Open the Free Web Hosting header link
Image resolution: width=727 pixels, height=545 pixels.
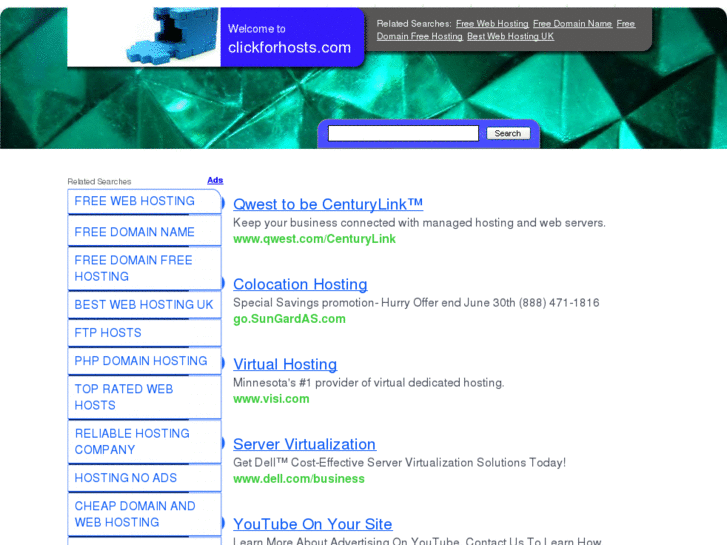[x=492, y=24]
